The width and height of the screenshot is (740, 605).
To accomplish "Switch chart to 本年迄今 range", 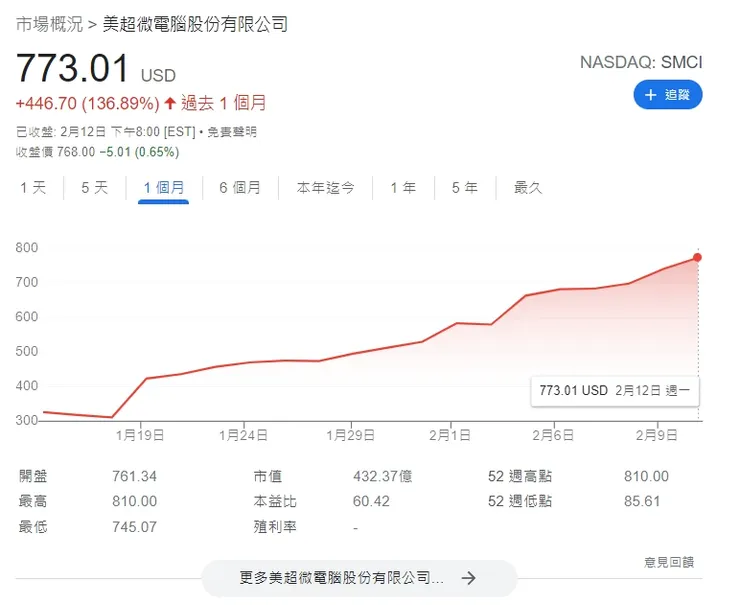I will [x=325, y=188].
